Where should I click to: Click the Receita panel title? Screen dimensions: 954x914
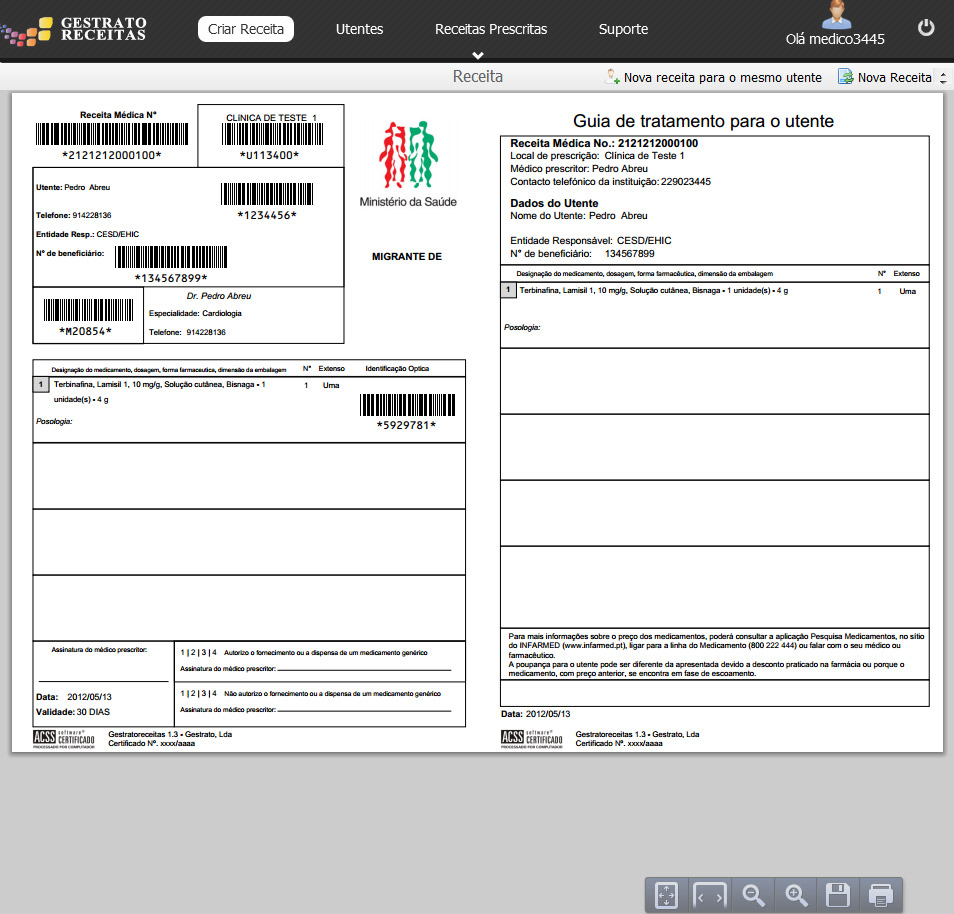[x=478, y=77]
